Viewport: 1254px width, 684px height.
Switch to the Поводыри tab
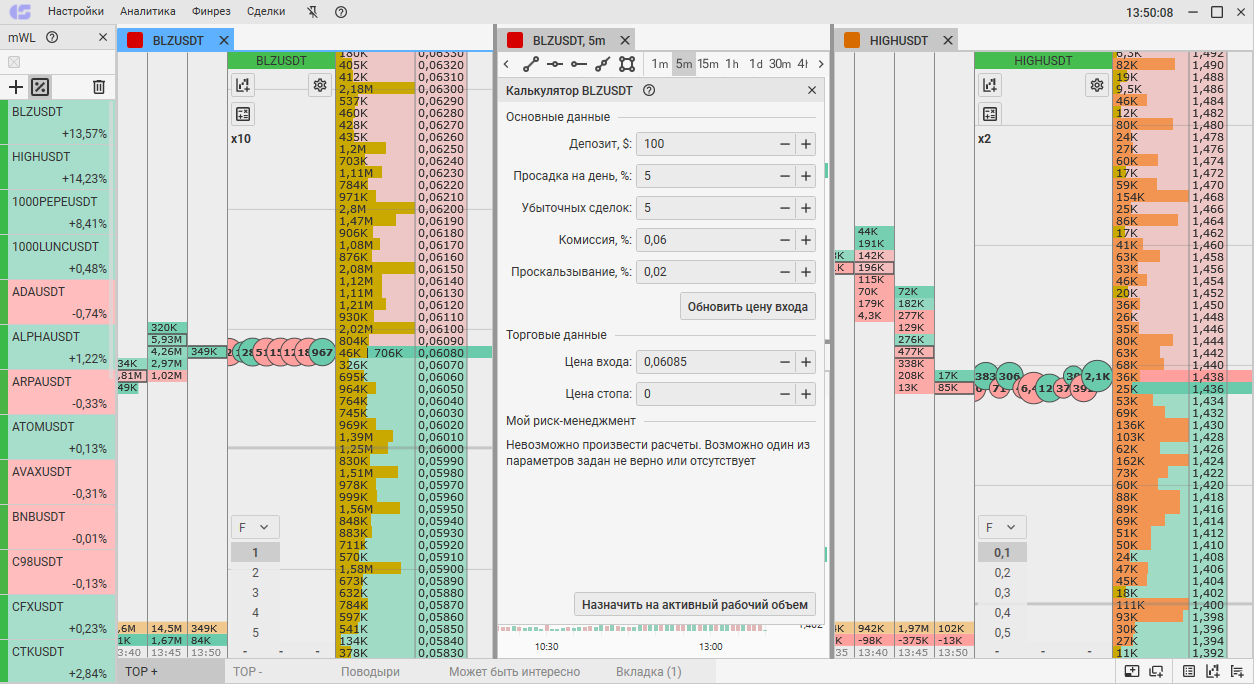(x=370, y=672)
